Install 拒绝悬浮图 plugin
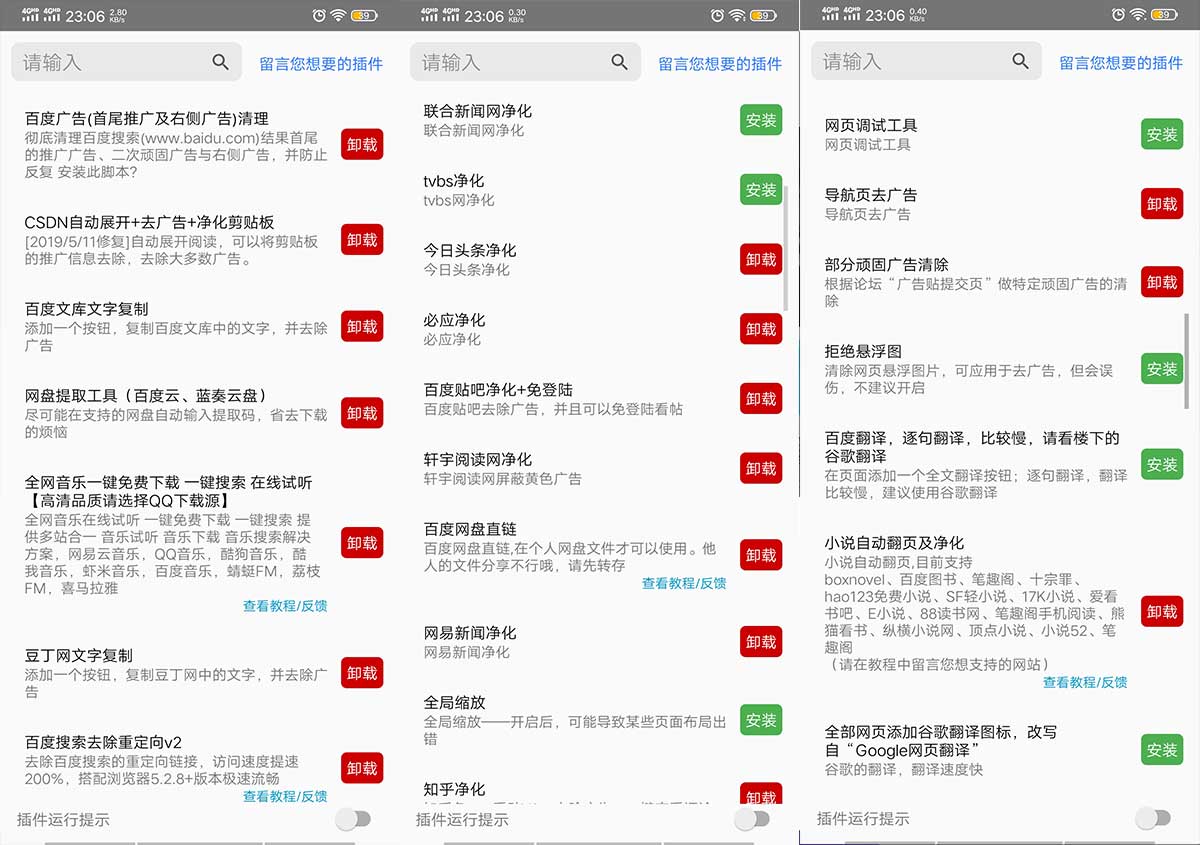Screen dimensions: 1200x845 click(x=1162, y=369)
